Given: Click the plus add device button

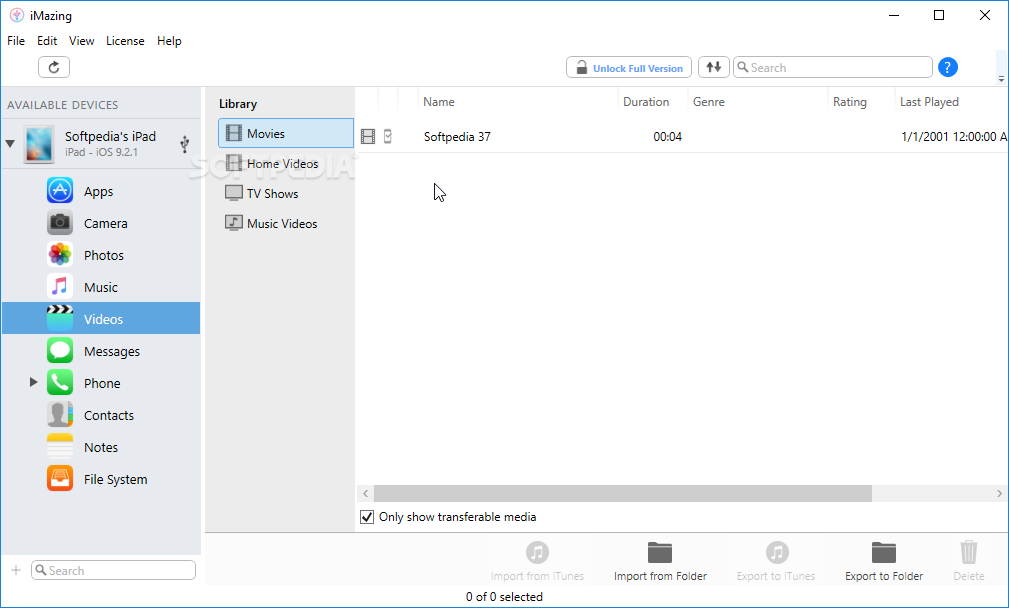Looking at the screenshot, I should (16, 570).
